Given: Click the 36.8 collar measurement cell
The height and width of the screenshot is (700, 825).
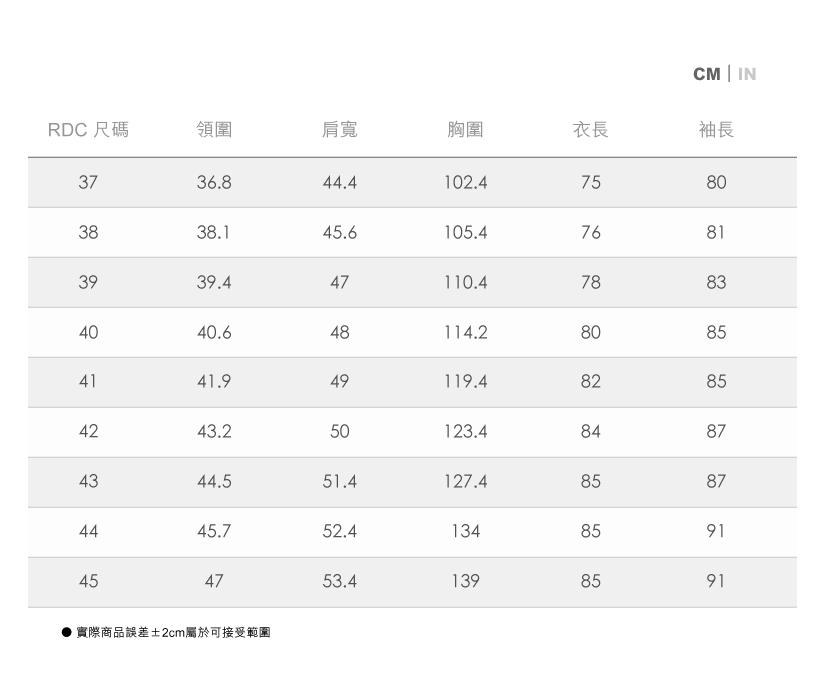Looking at the screenshot, I should pyautogui.click(x=214, y=183).
